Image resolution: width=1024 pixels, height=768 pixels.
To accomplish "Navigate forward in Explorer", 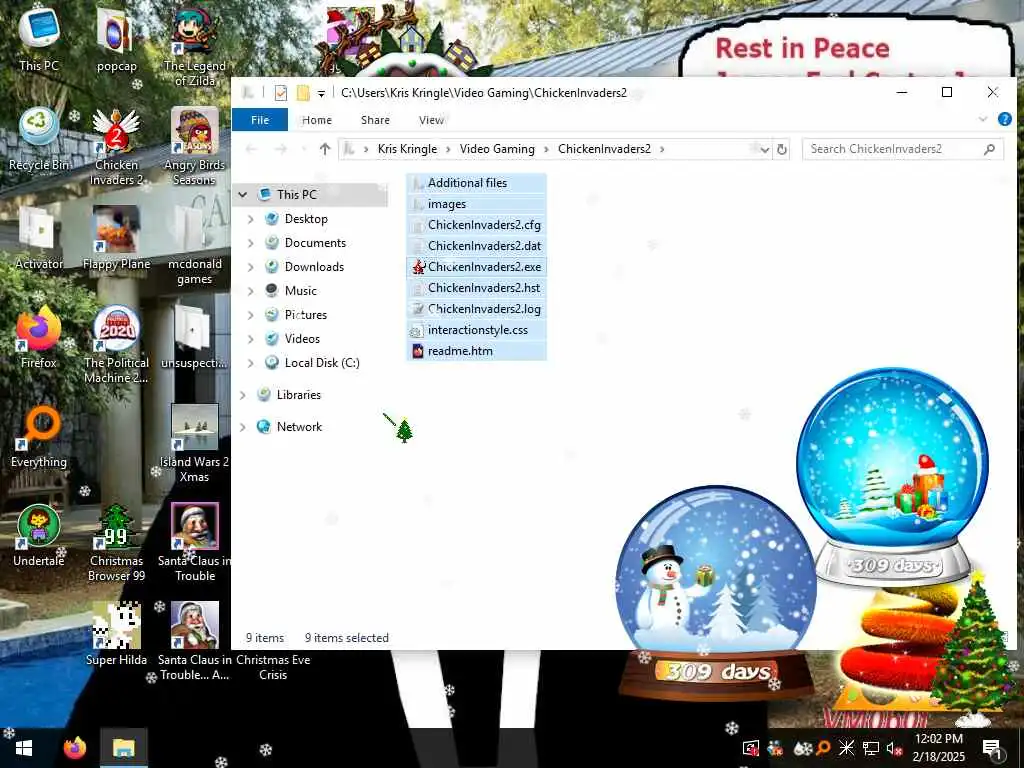I will [x=281, y=150].
